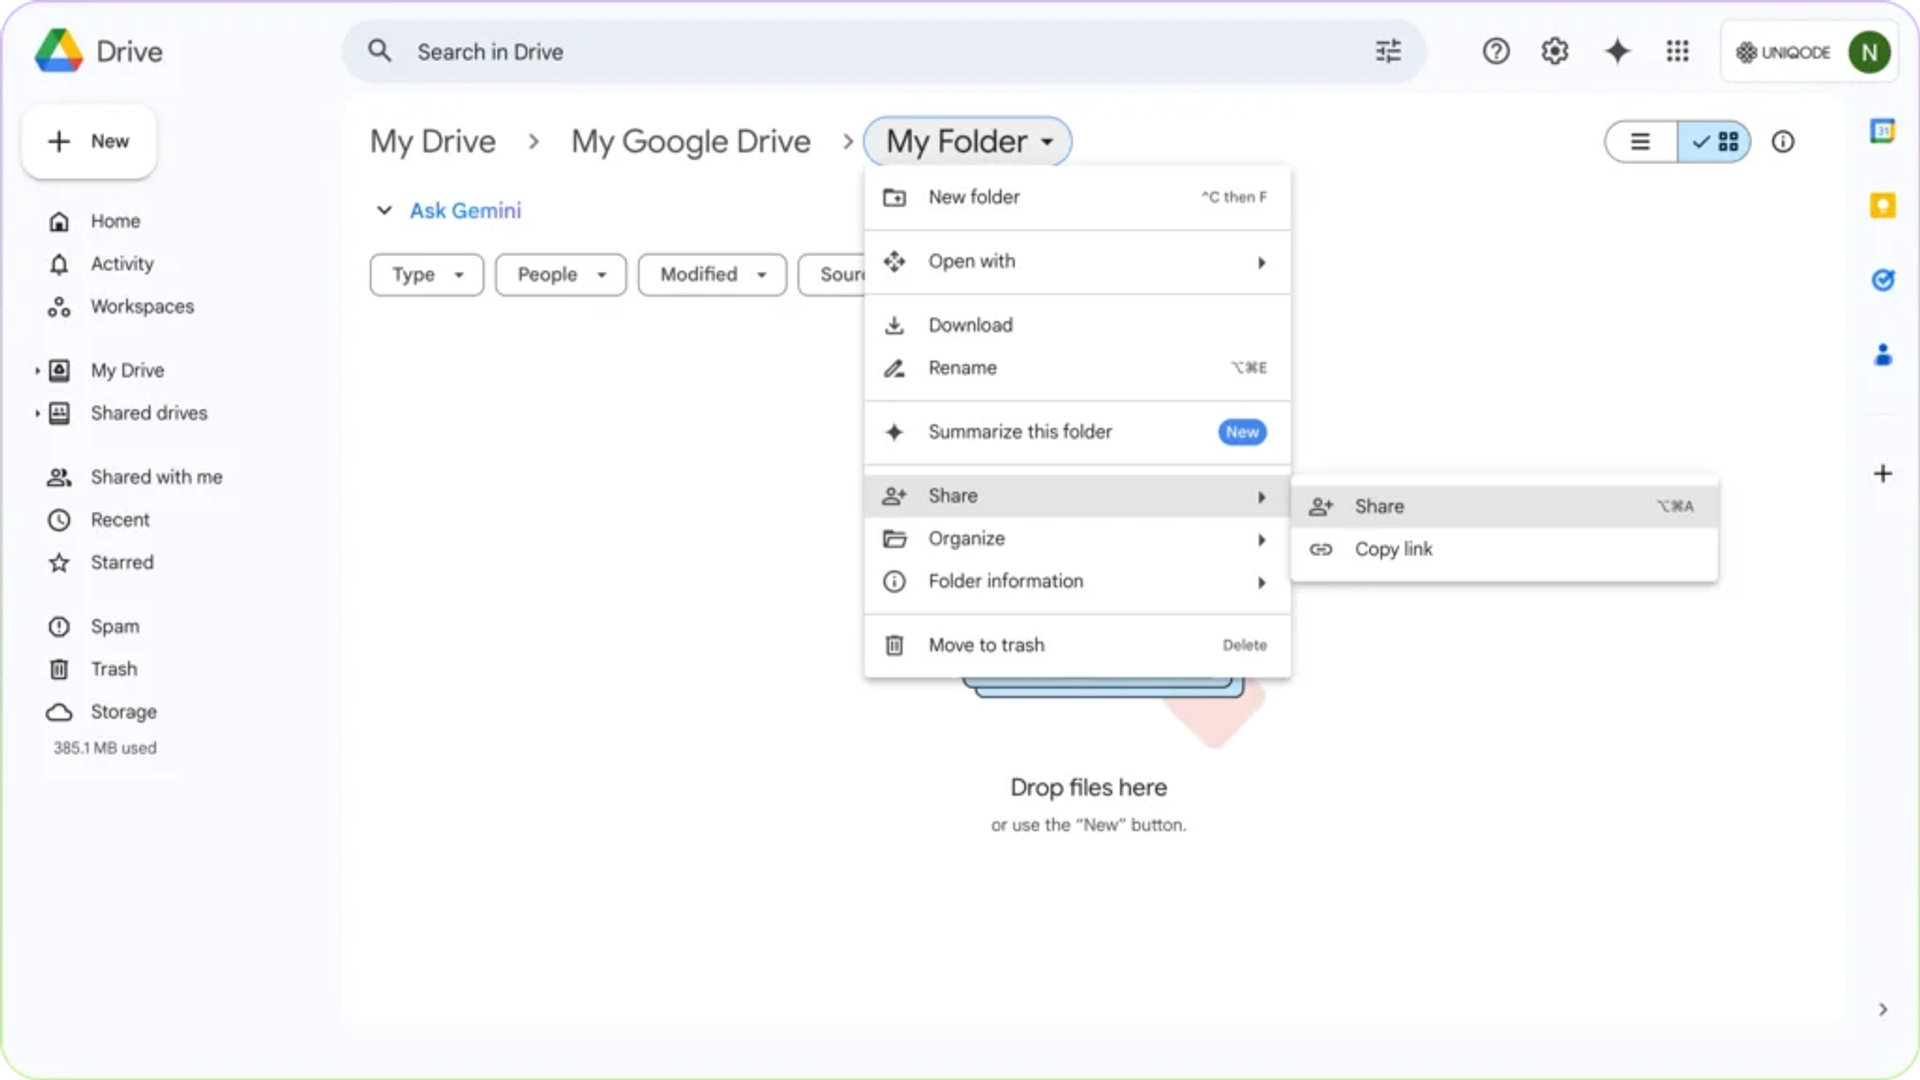Click the Google Drive logo
Screen dimensions: 1920x1080
tap(59, 51)
